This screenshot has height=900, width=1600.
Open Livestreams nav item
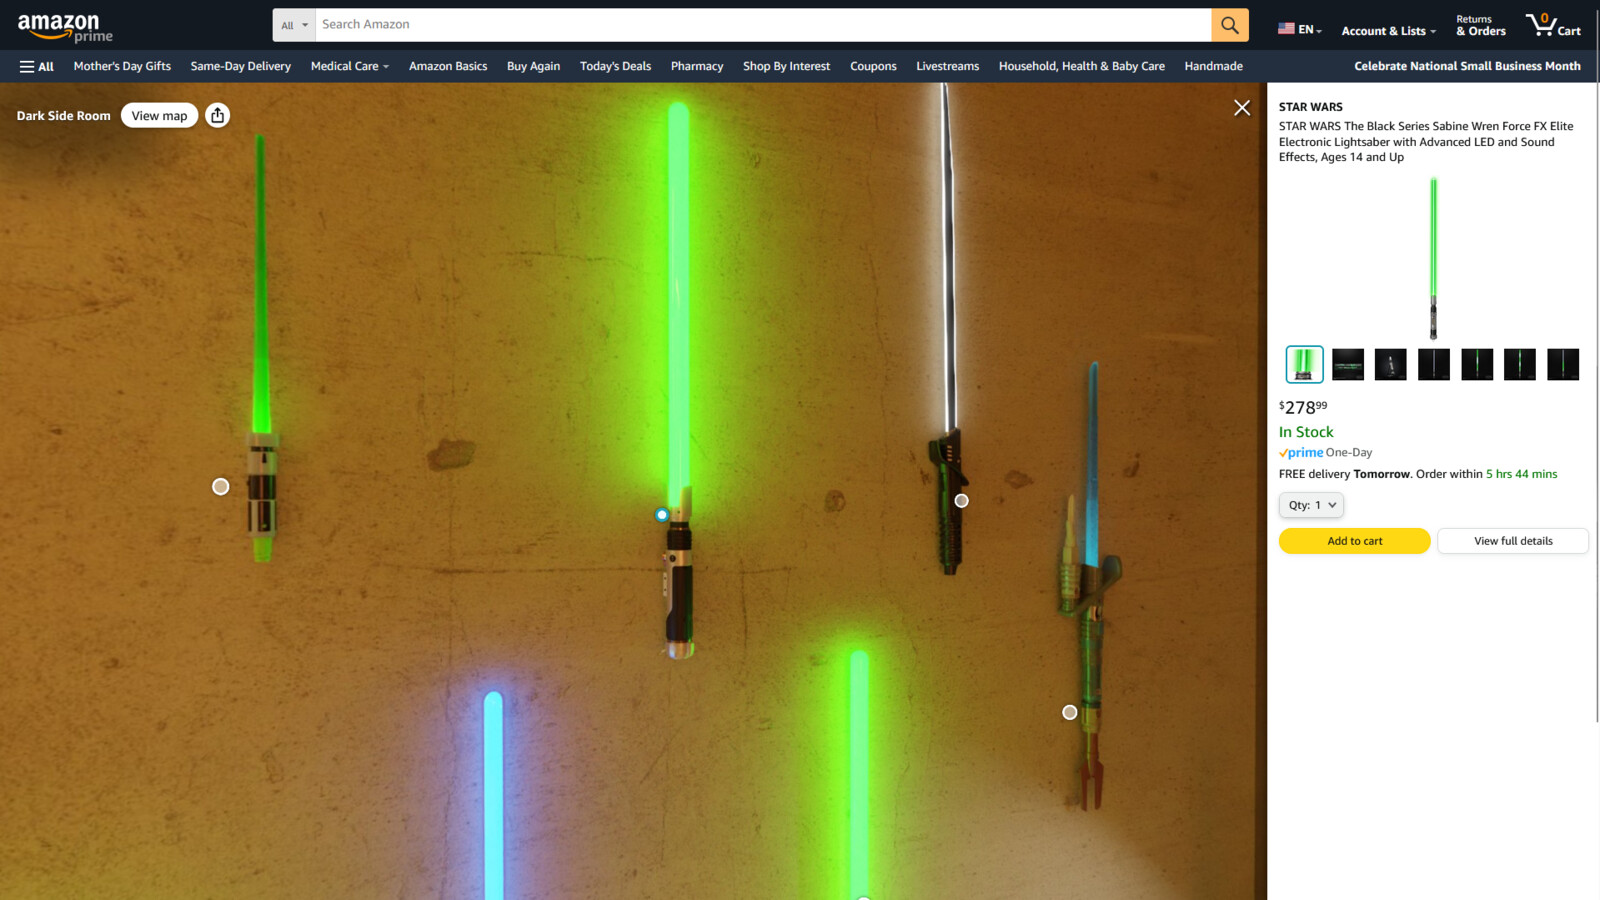click(947, 66)
